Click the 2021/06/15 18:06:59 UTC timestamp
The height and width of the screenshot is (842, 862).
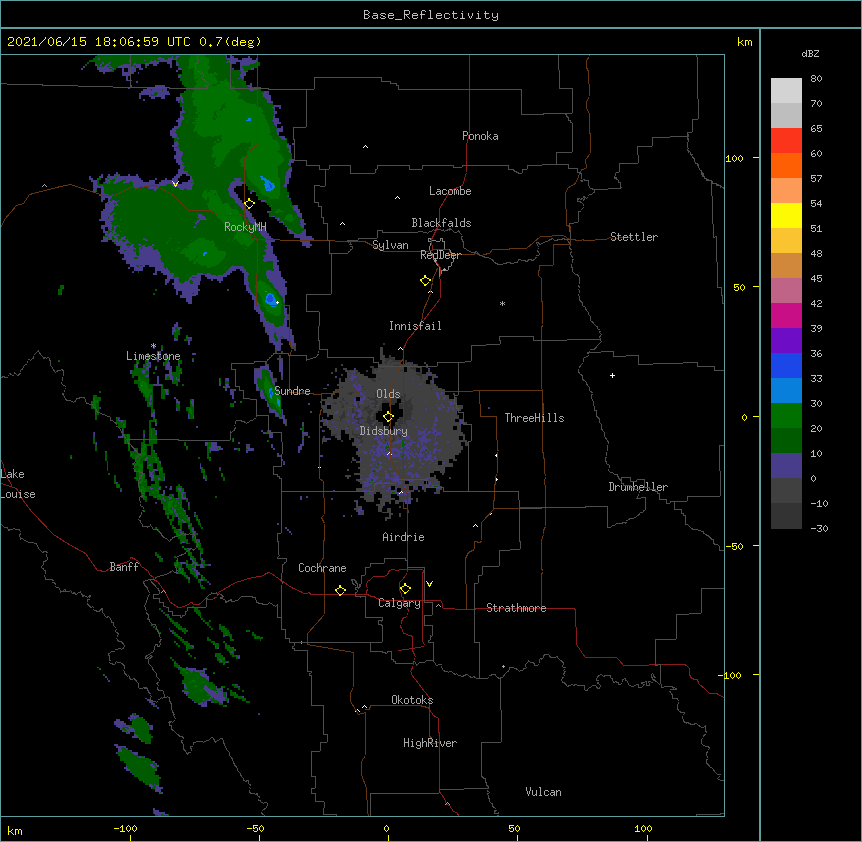(99, 42)
